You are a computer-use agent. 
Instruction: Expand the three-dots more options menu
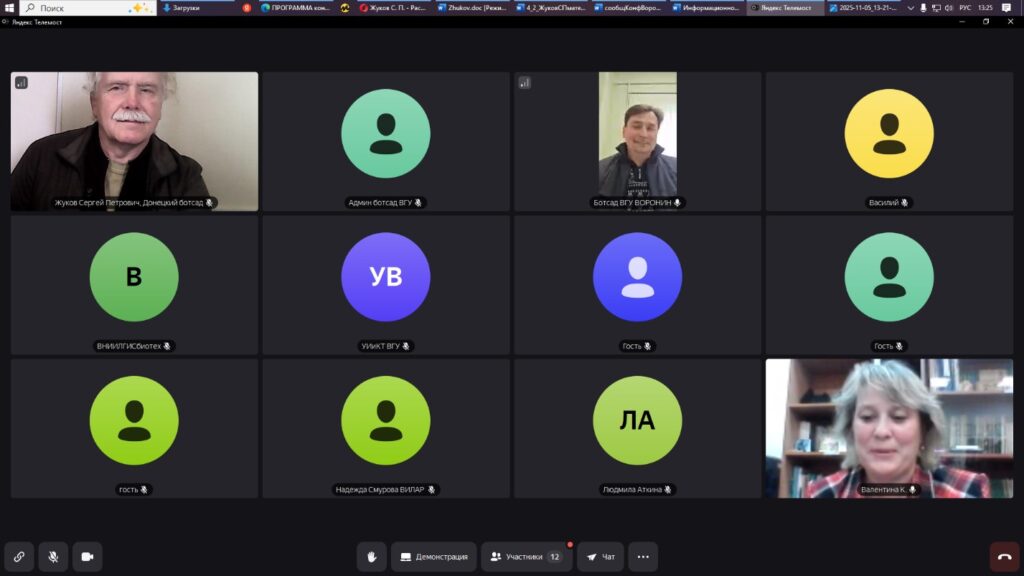tap(643, 557)
